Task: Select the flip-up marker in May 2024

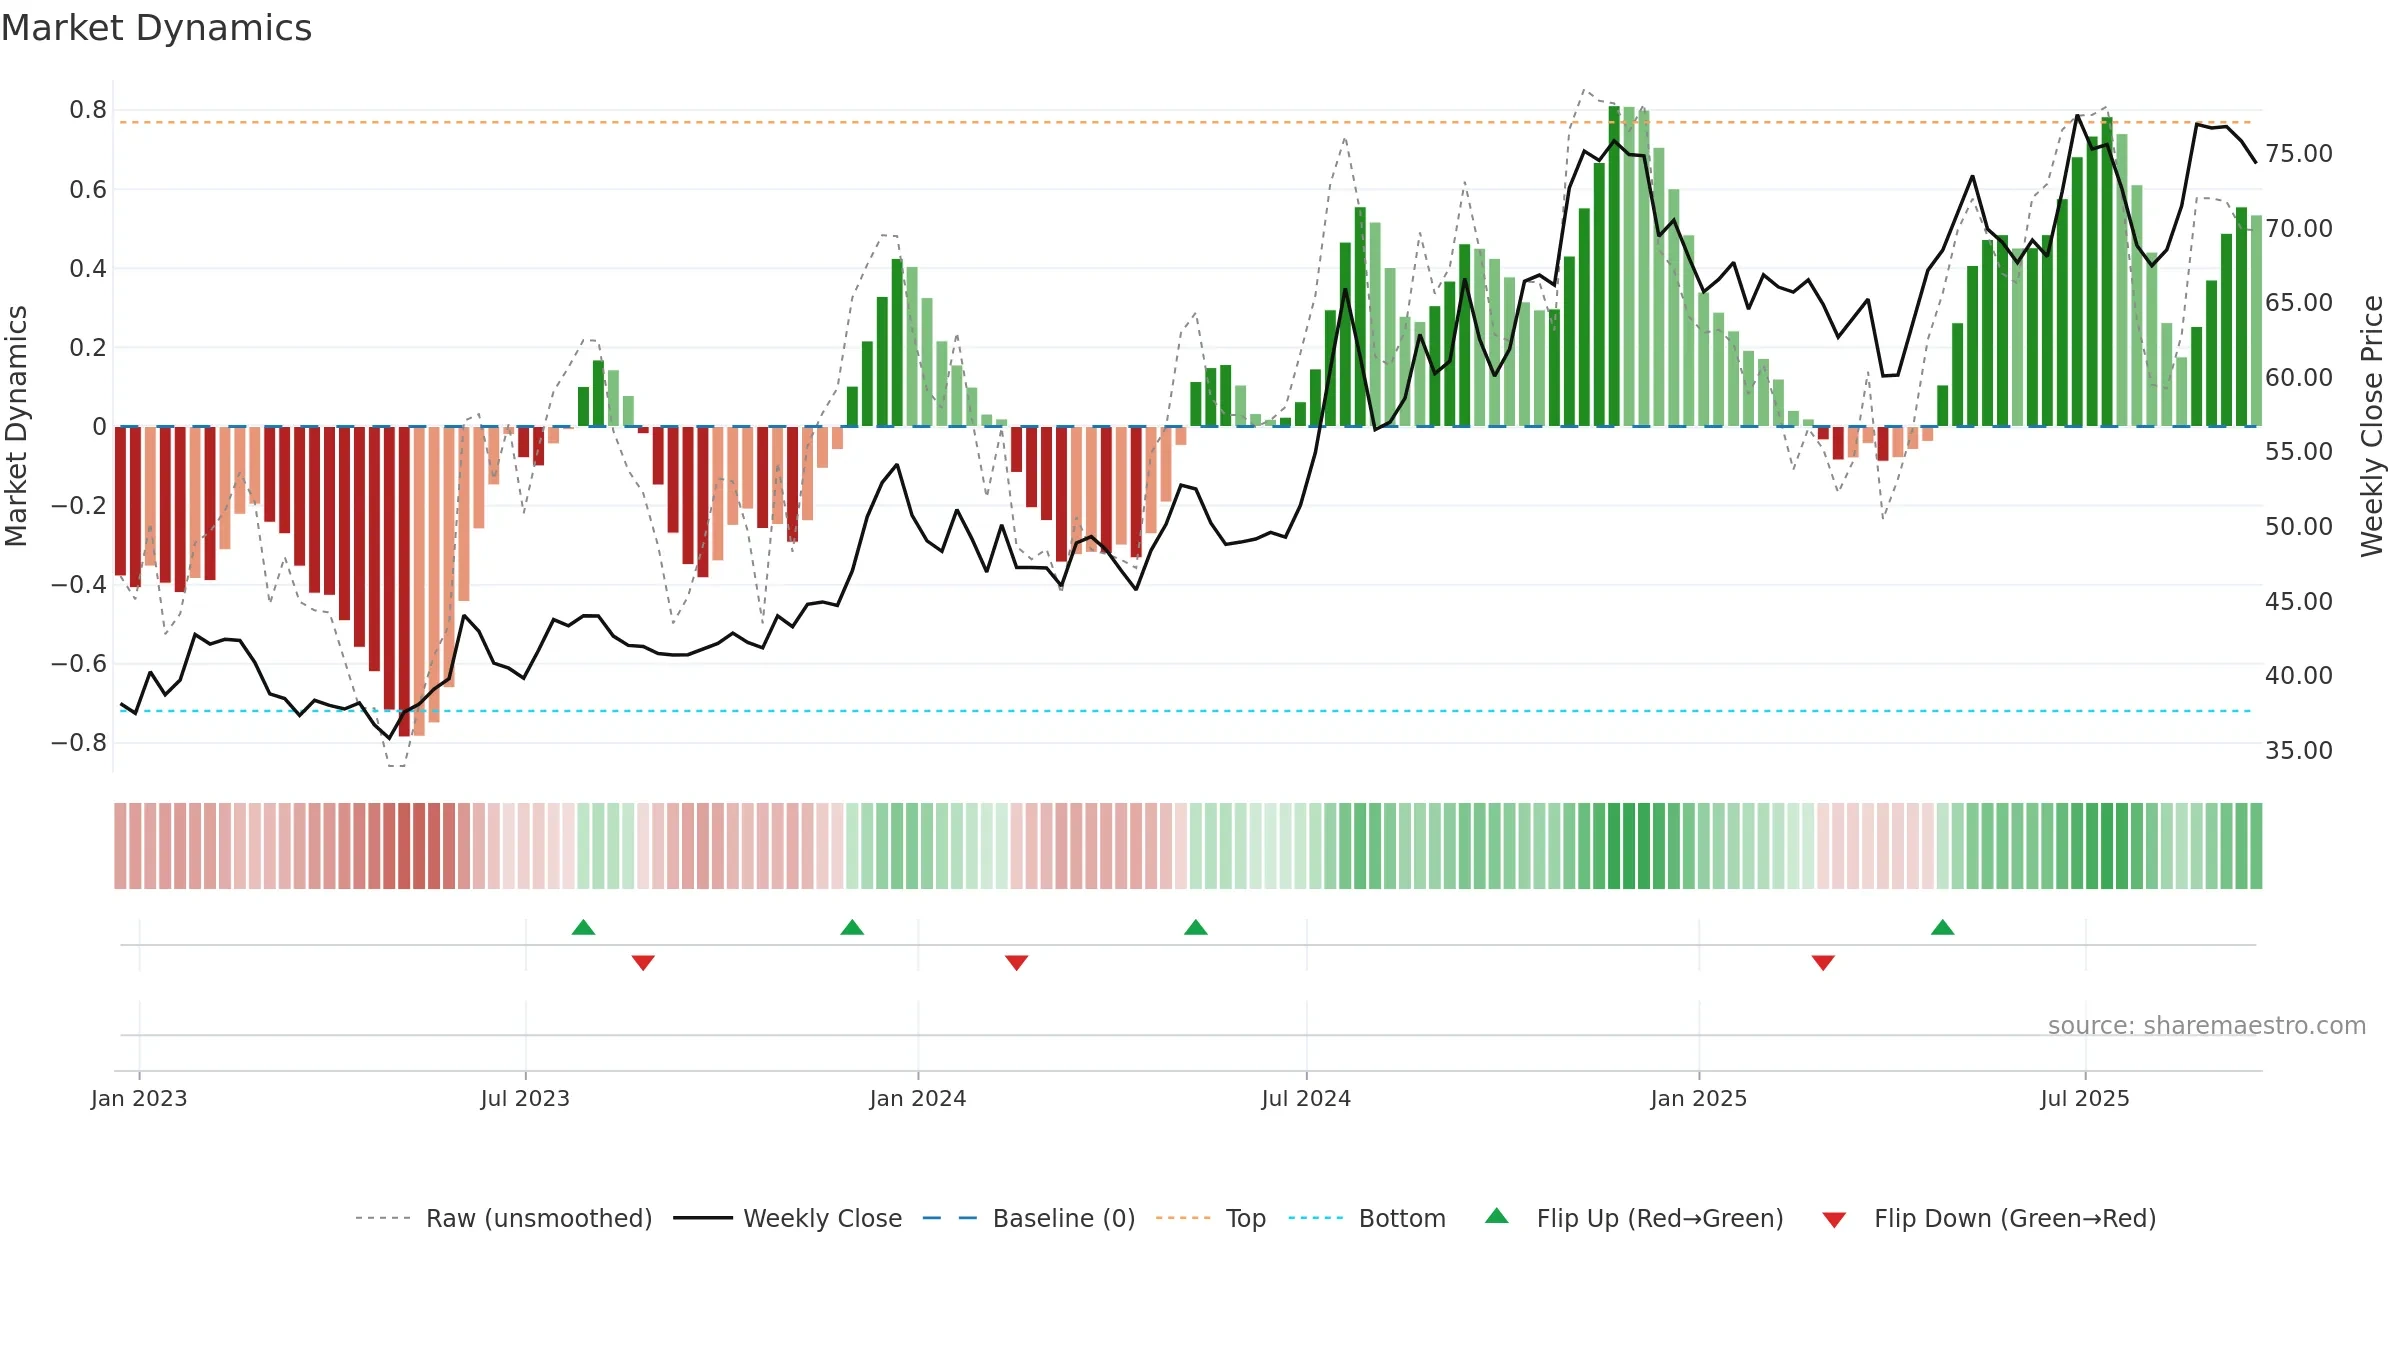Action: (x=1196, y=927)
